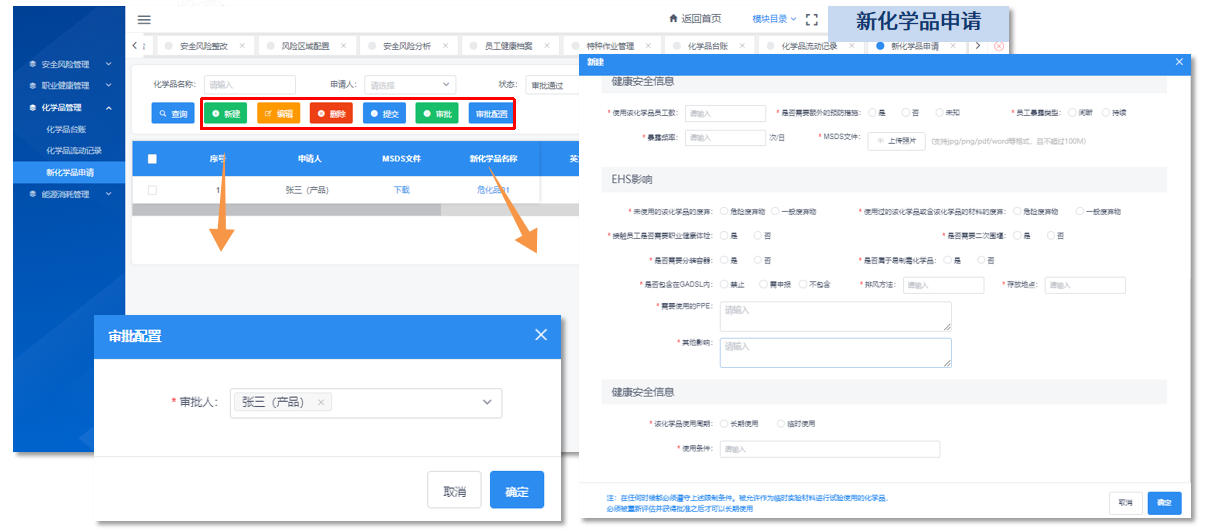Select 未知 for extra preventive measures

coord(936,113)
